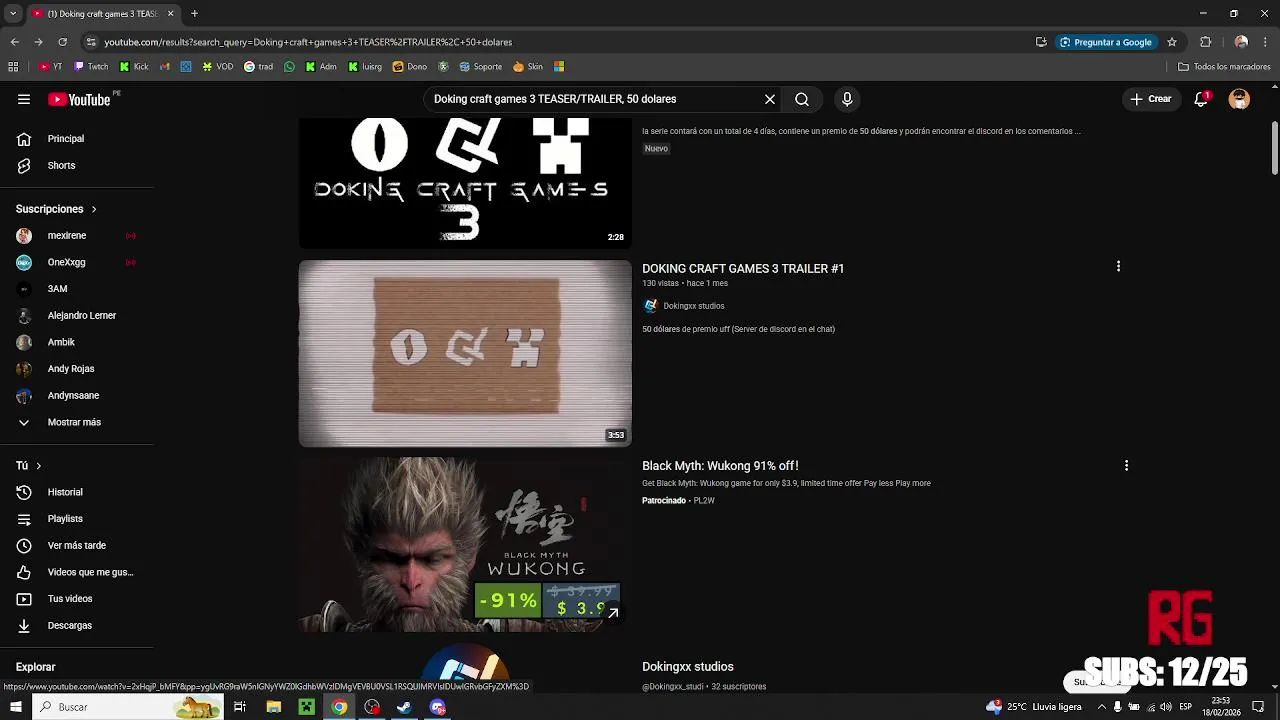Open the Dokingxx studios channel result
This screenshot has width=1280, height=720.
pyautogui.click(x=688, y=667)
